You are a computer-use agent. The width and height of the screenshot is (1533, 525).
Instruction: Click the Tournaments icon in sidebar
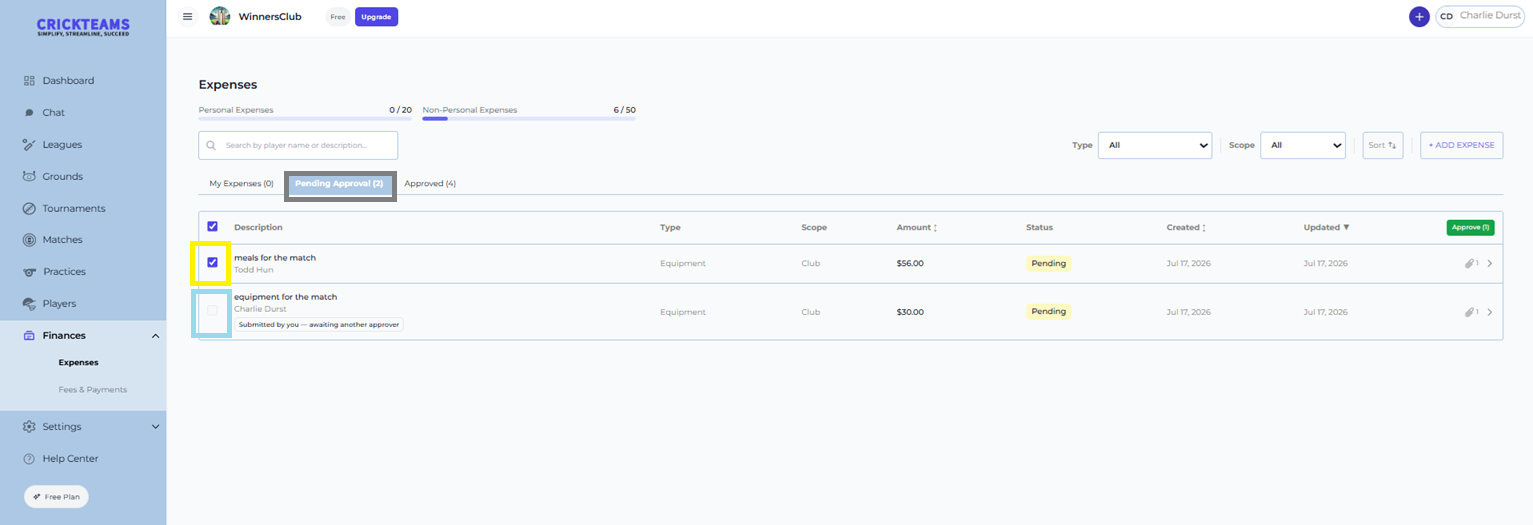[x=29, y=208]
